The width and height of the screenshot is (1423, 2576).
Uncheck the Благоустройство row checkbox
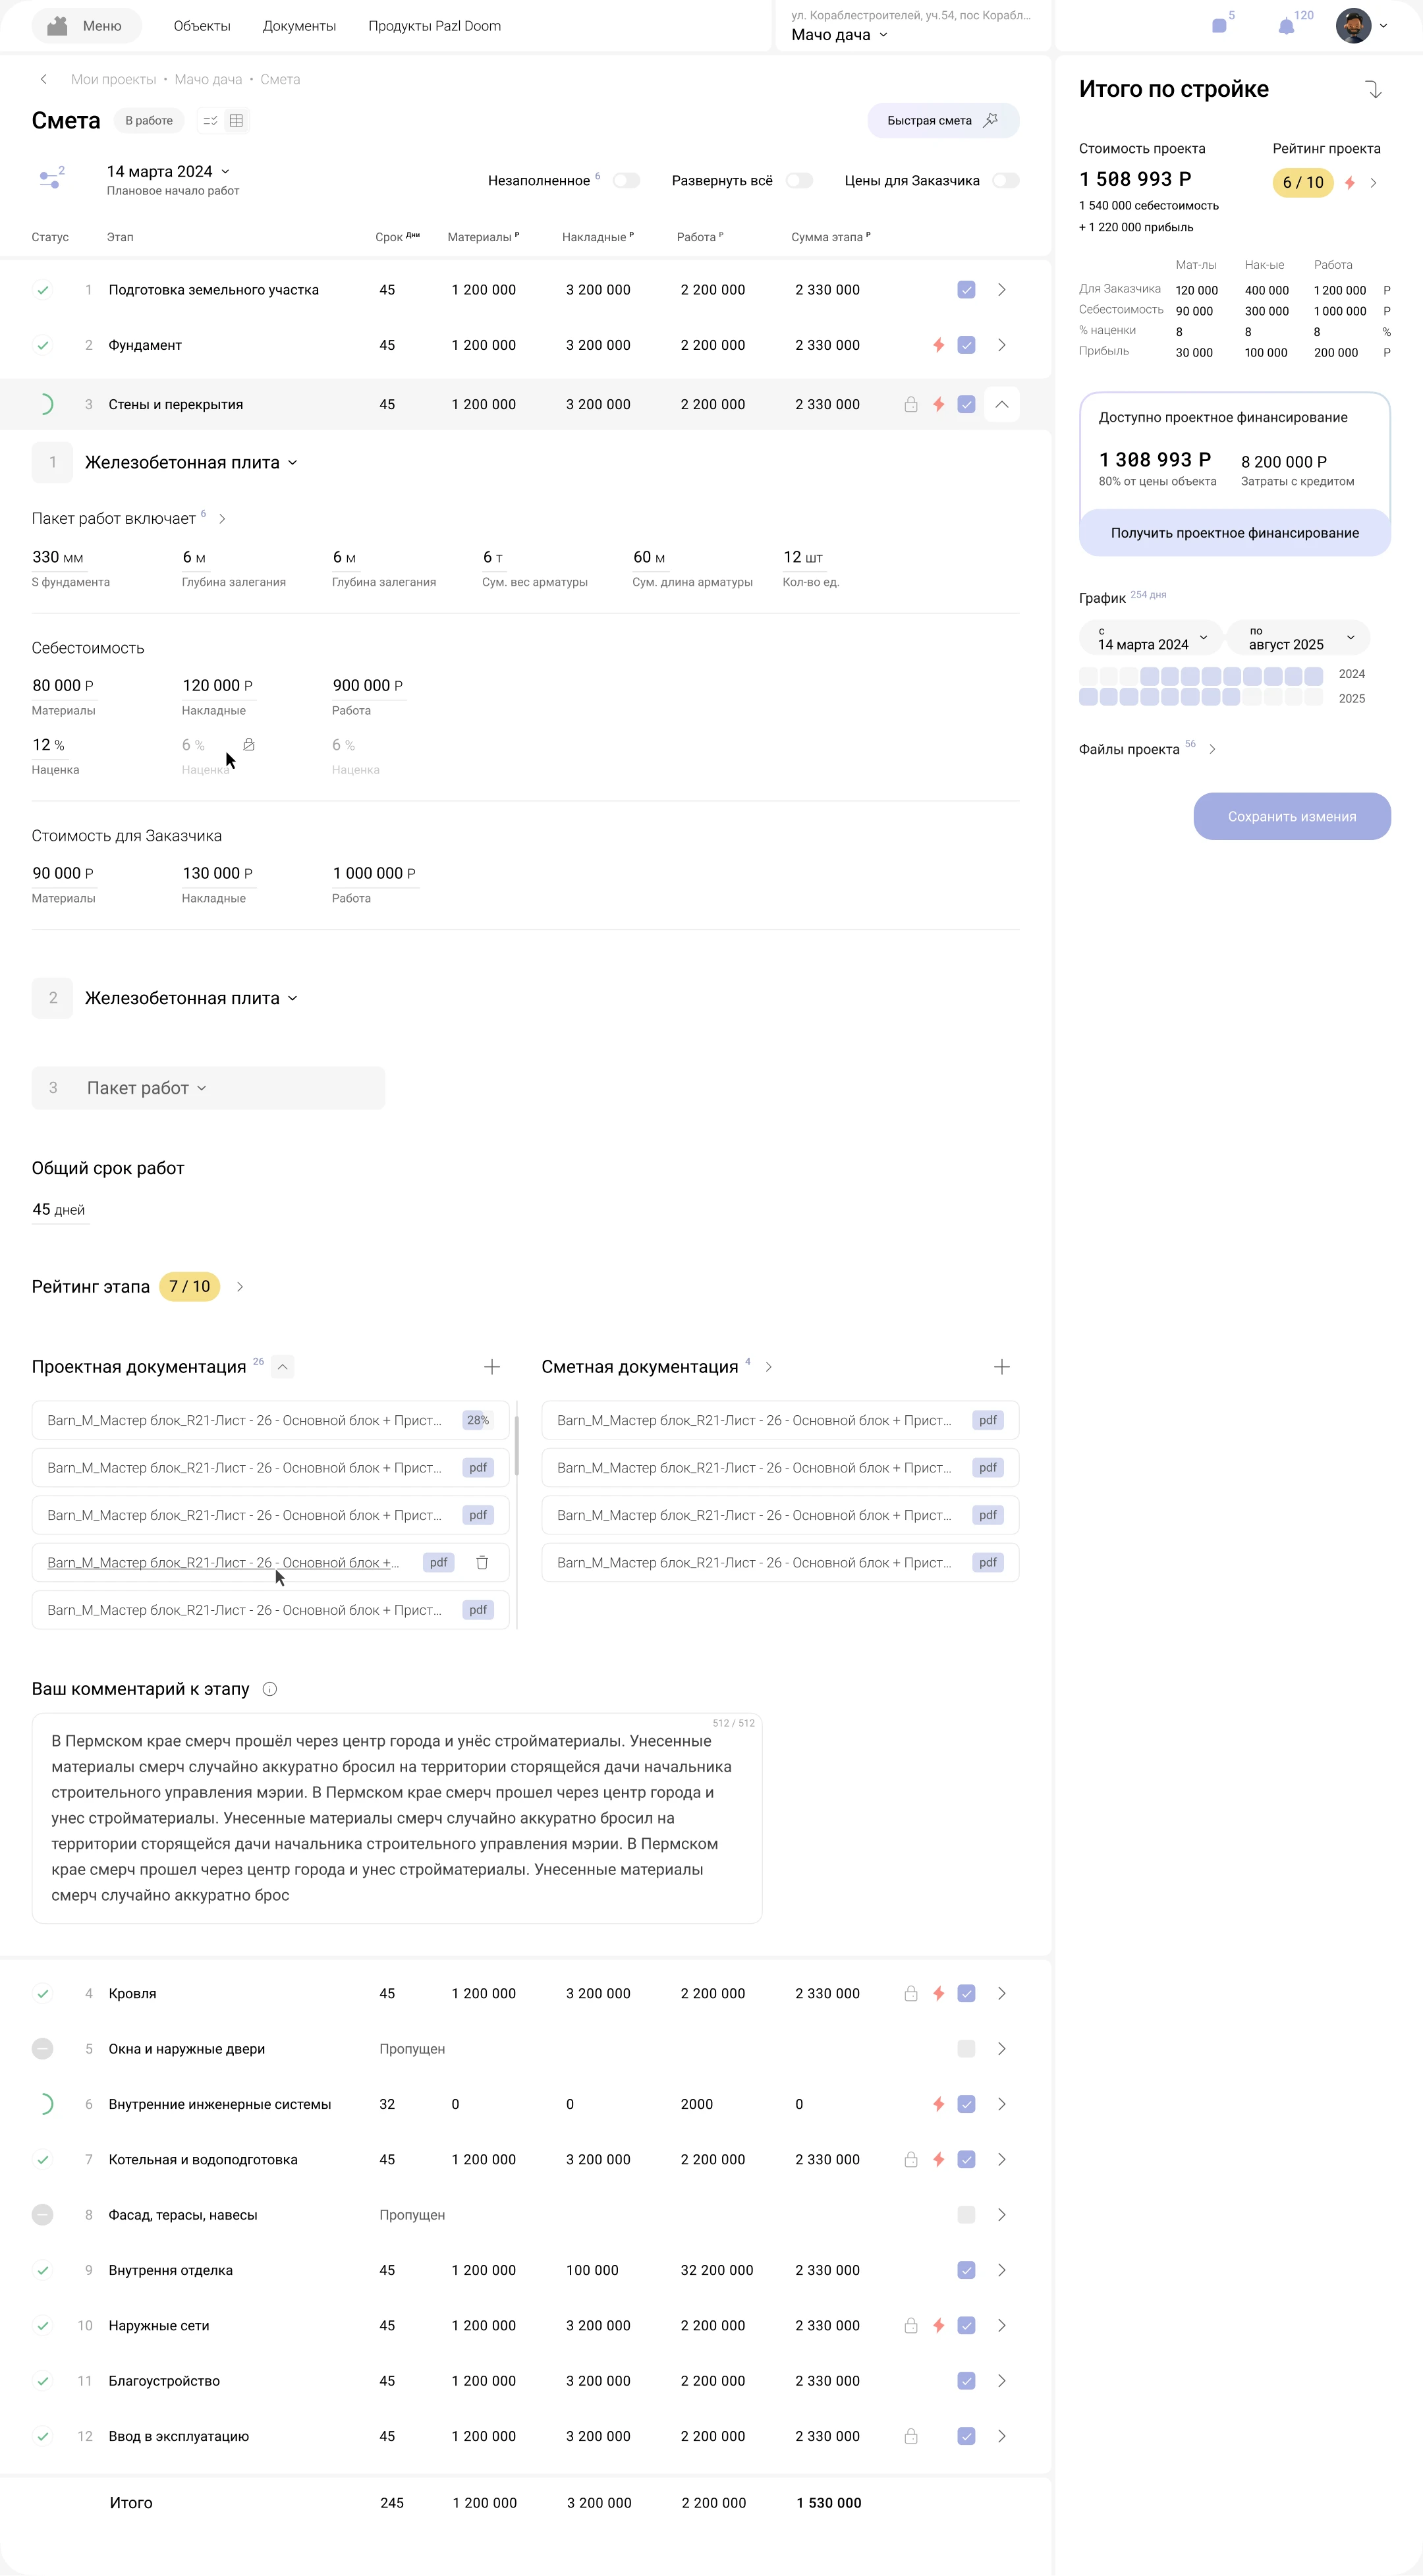click(x=966, y=2380)
